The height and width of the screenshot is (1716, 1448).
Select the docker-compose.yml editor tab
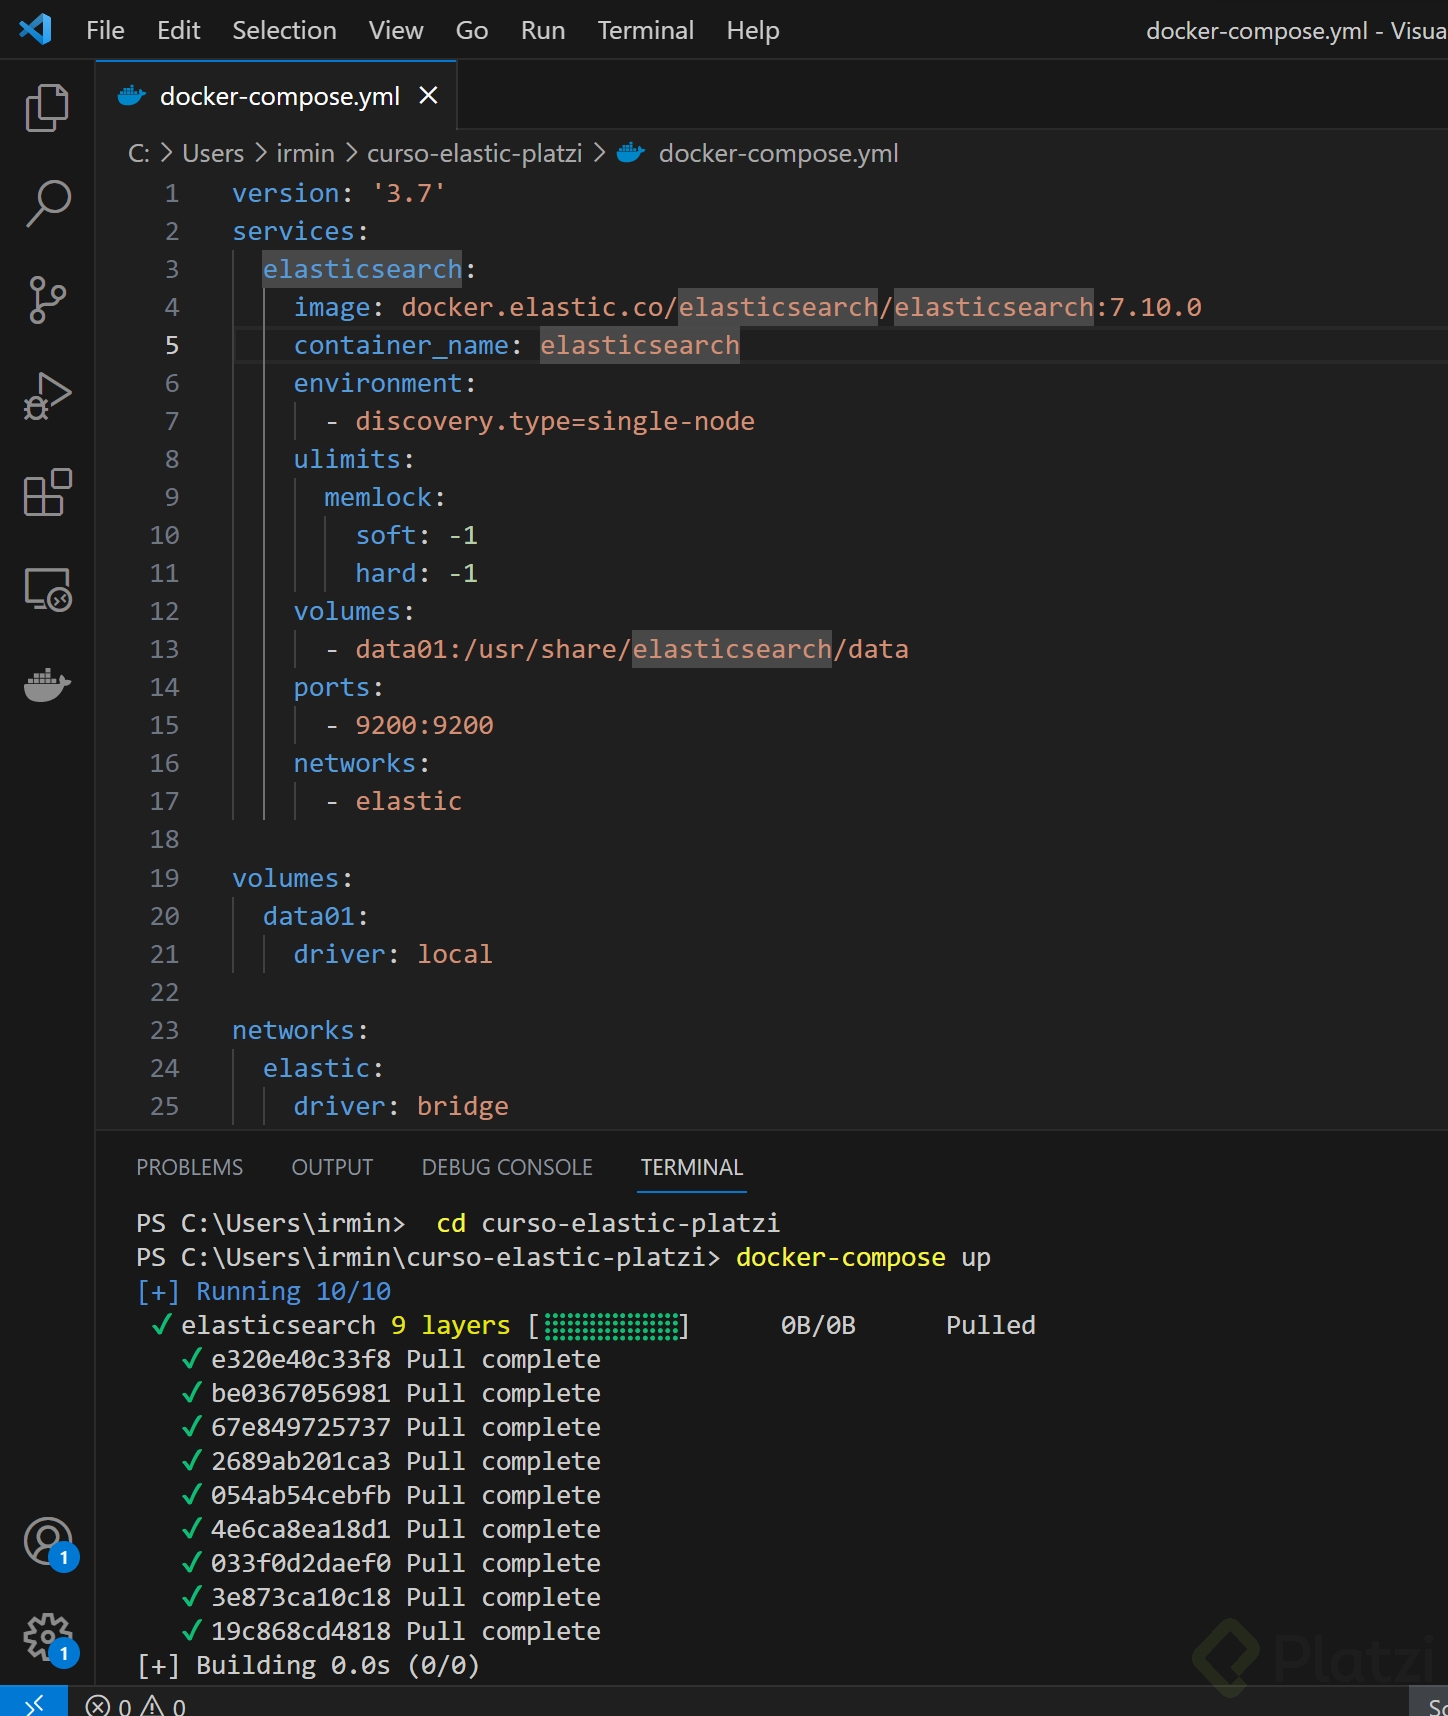(276, 95)
